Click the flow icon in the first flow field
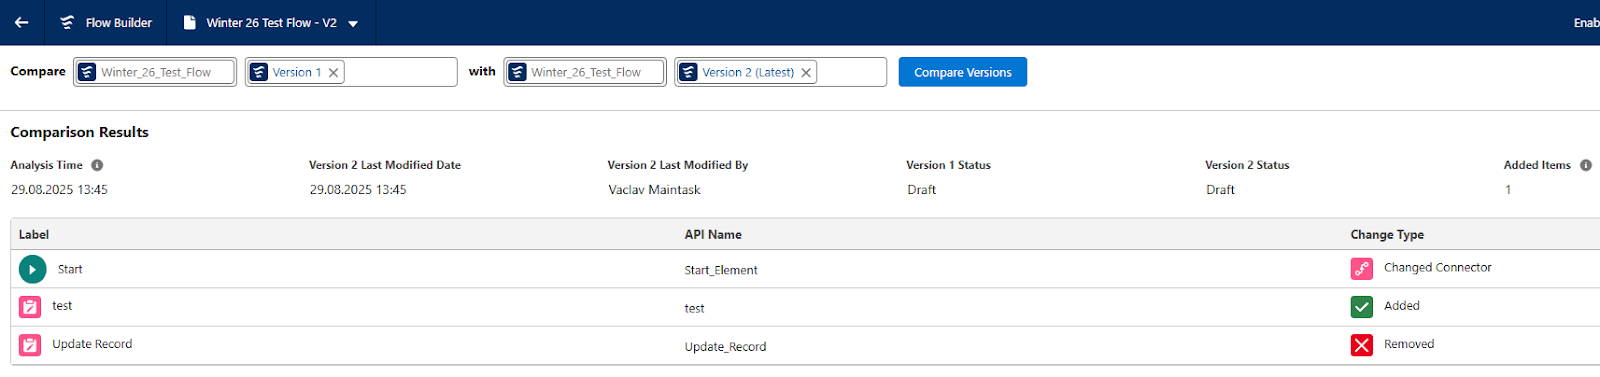Image resolution: width=1600 pixels, height=377 pixels. [87, 72]
